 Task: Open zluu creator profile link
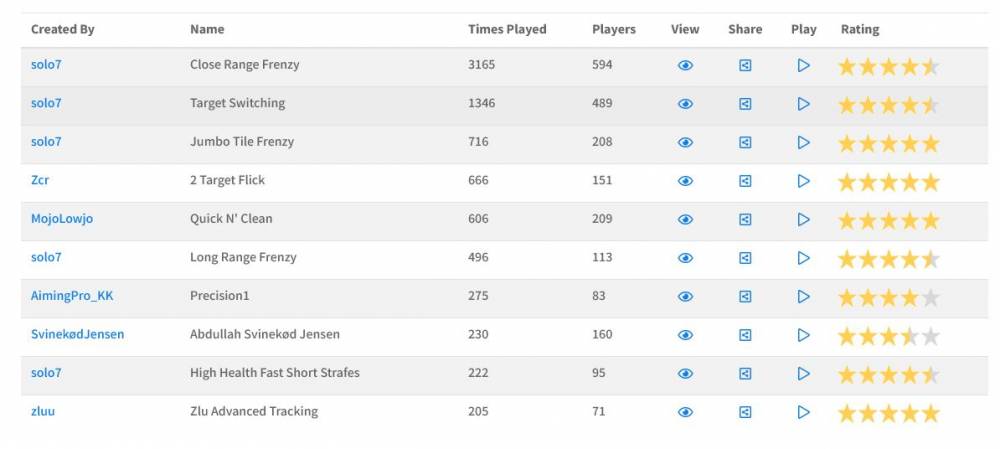pos(43,411)
